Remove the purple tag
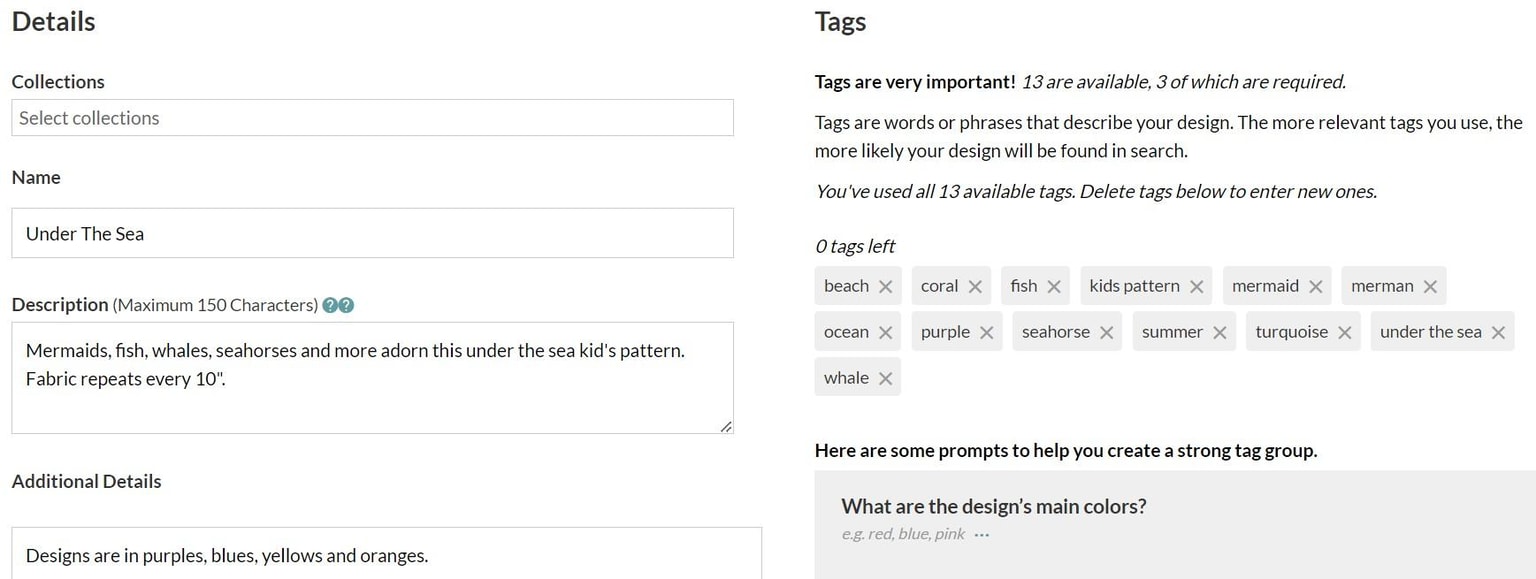 pyautogui.click(x=986, y=332)
